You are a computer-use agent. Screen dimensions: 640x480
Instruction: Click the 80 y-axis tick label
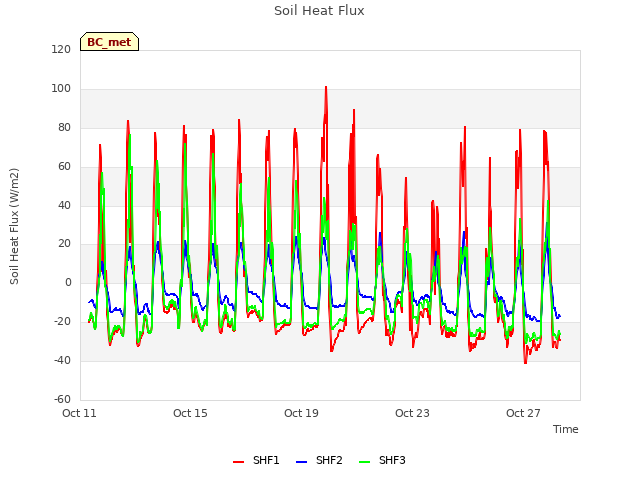tap(64, 127)
